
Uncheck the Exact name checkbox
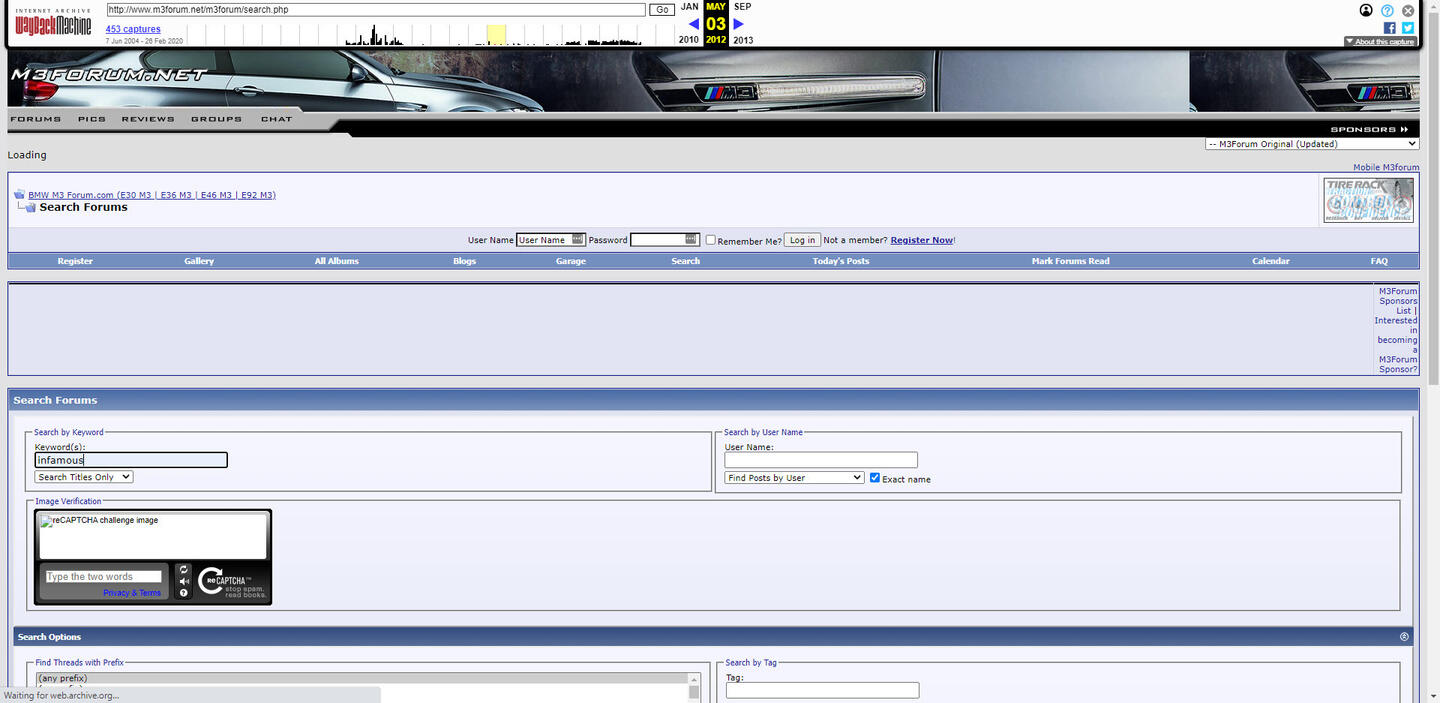point(875,478)
